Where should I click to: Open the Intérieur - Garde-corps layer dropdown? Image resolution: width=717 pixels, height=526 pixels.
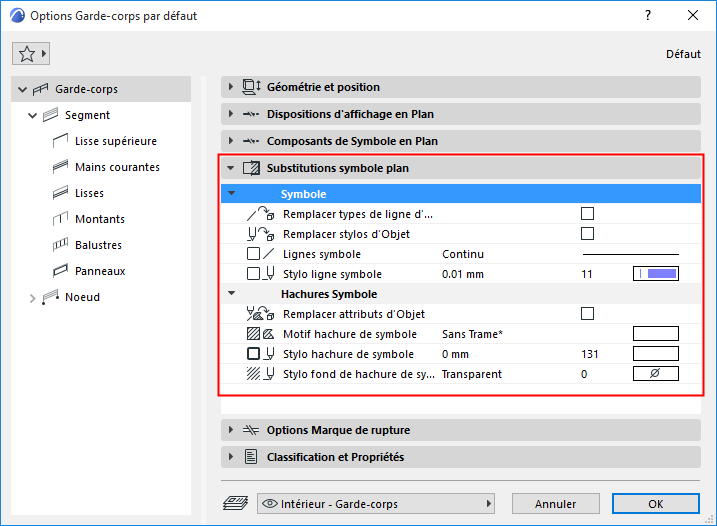click(x=377, y=504)
